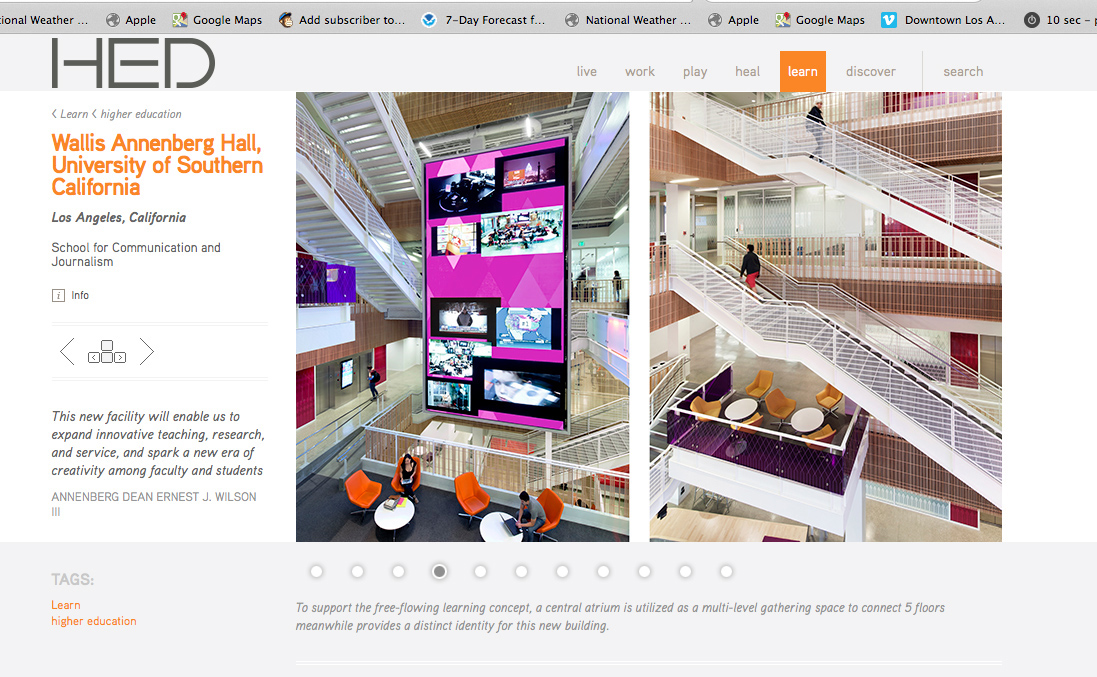Click the TAGS: heading

(72, 580)
